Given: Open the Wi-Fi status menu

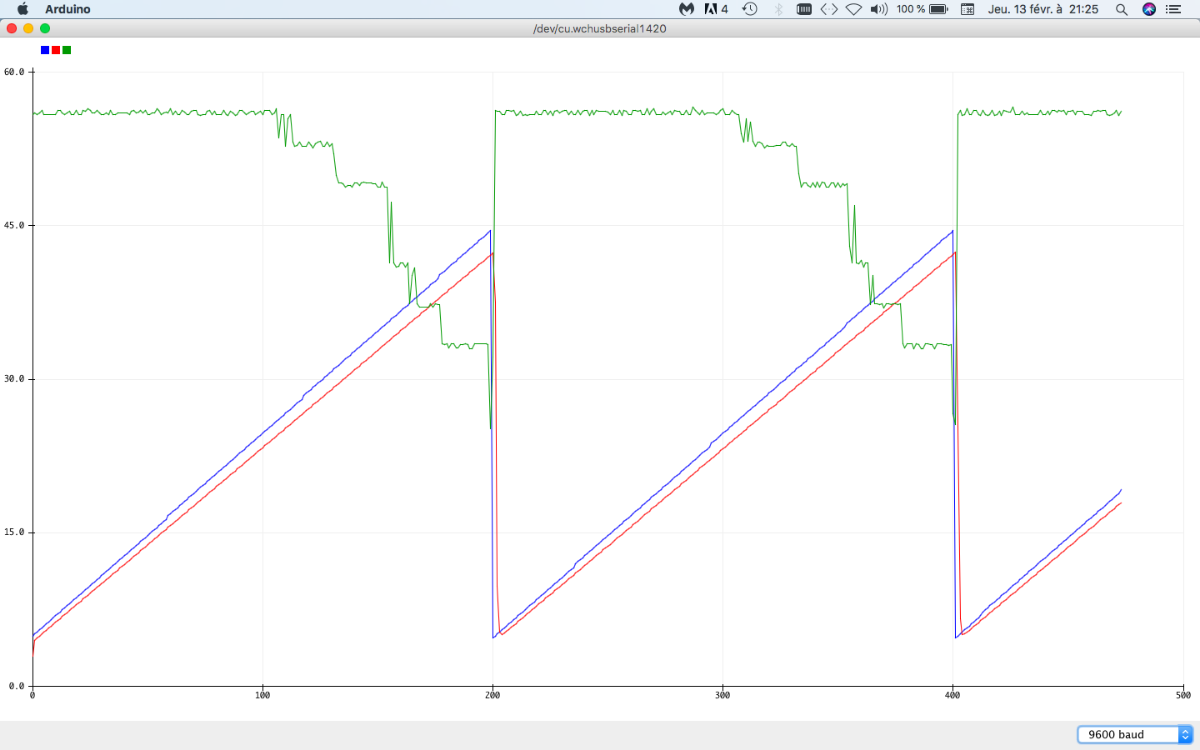Looking at the screenshot, I should click(x=853, y=9).
